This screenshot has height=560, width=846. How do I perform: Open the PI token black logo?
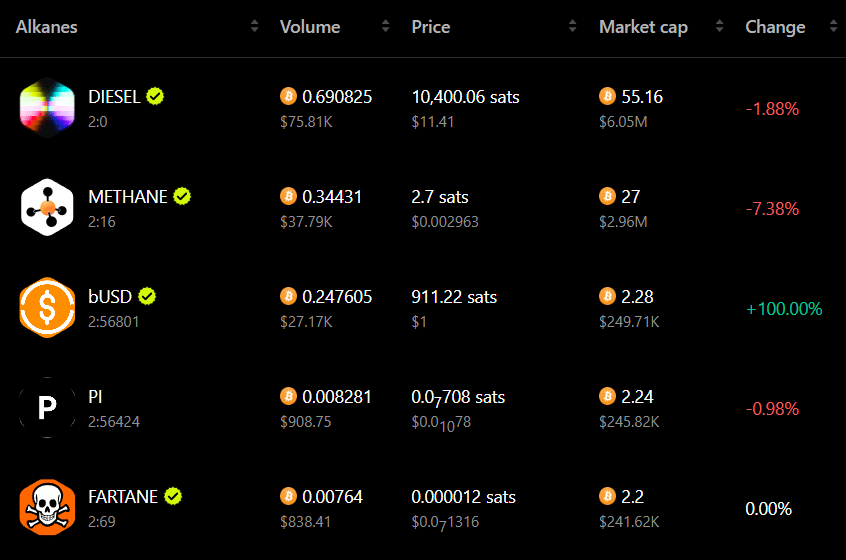coord(47,407)
